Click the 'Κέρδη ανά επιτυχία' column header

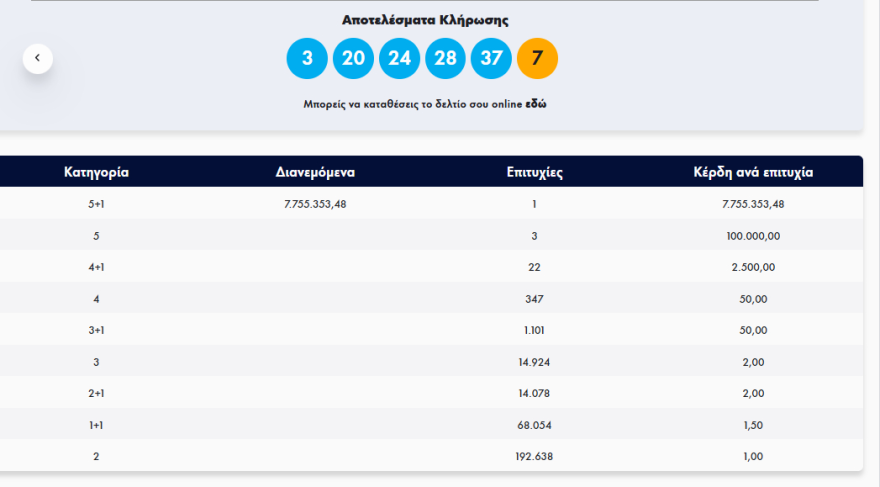tap(753, 172)
